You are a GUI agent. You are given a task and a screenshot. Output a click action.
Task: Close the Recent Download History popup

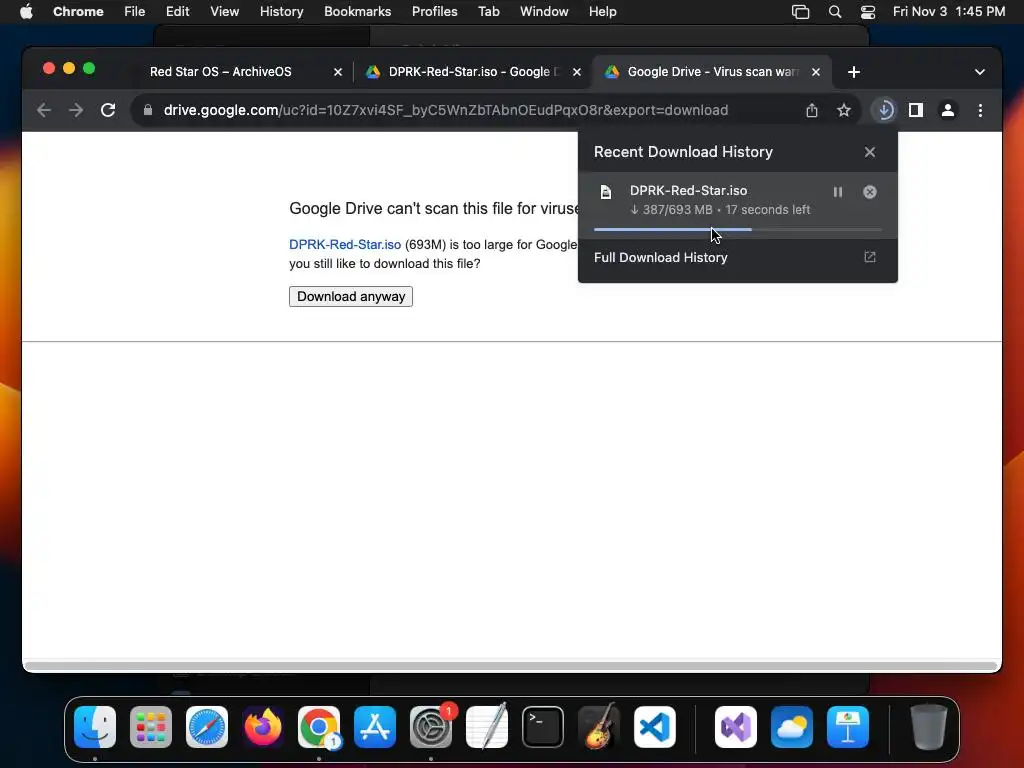[870, 152]
